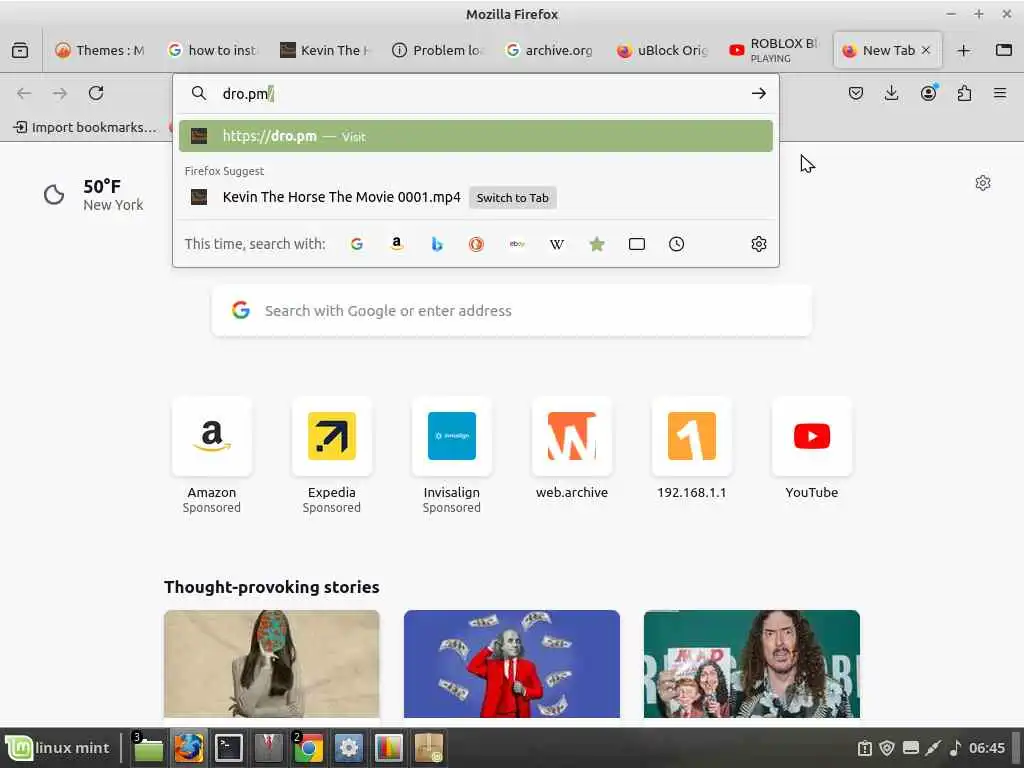Reload the current page
The height and width of the screenshot is (768, 1024).
(x=96, y=93)
